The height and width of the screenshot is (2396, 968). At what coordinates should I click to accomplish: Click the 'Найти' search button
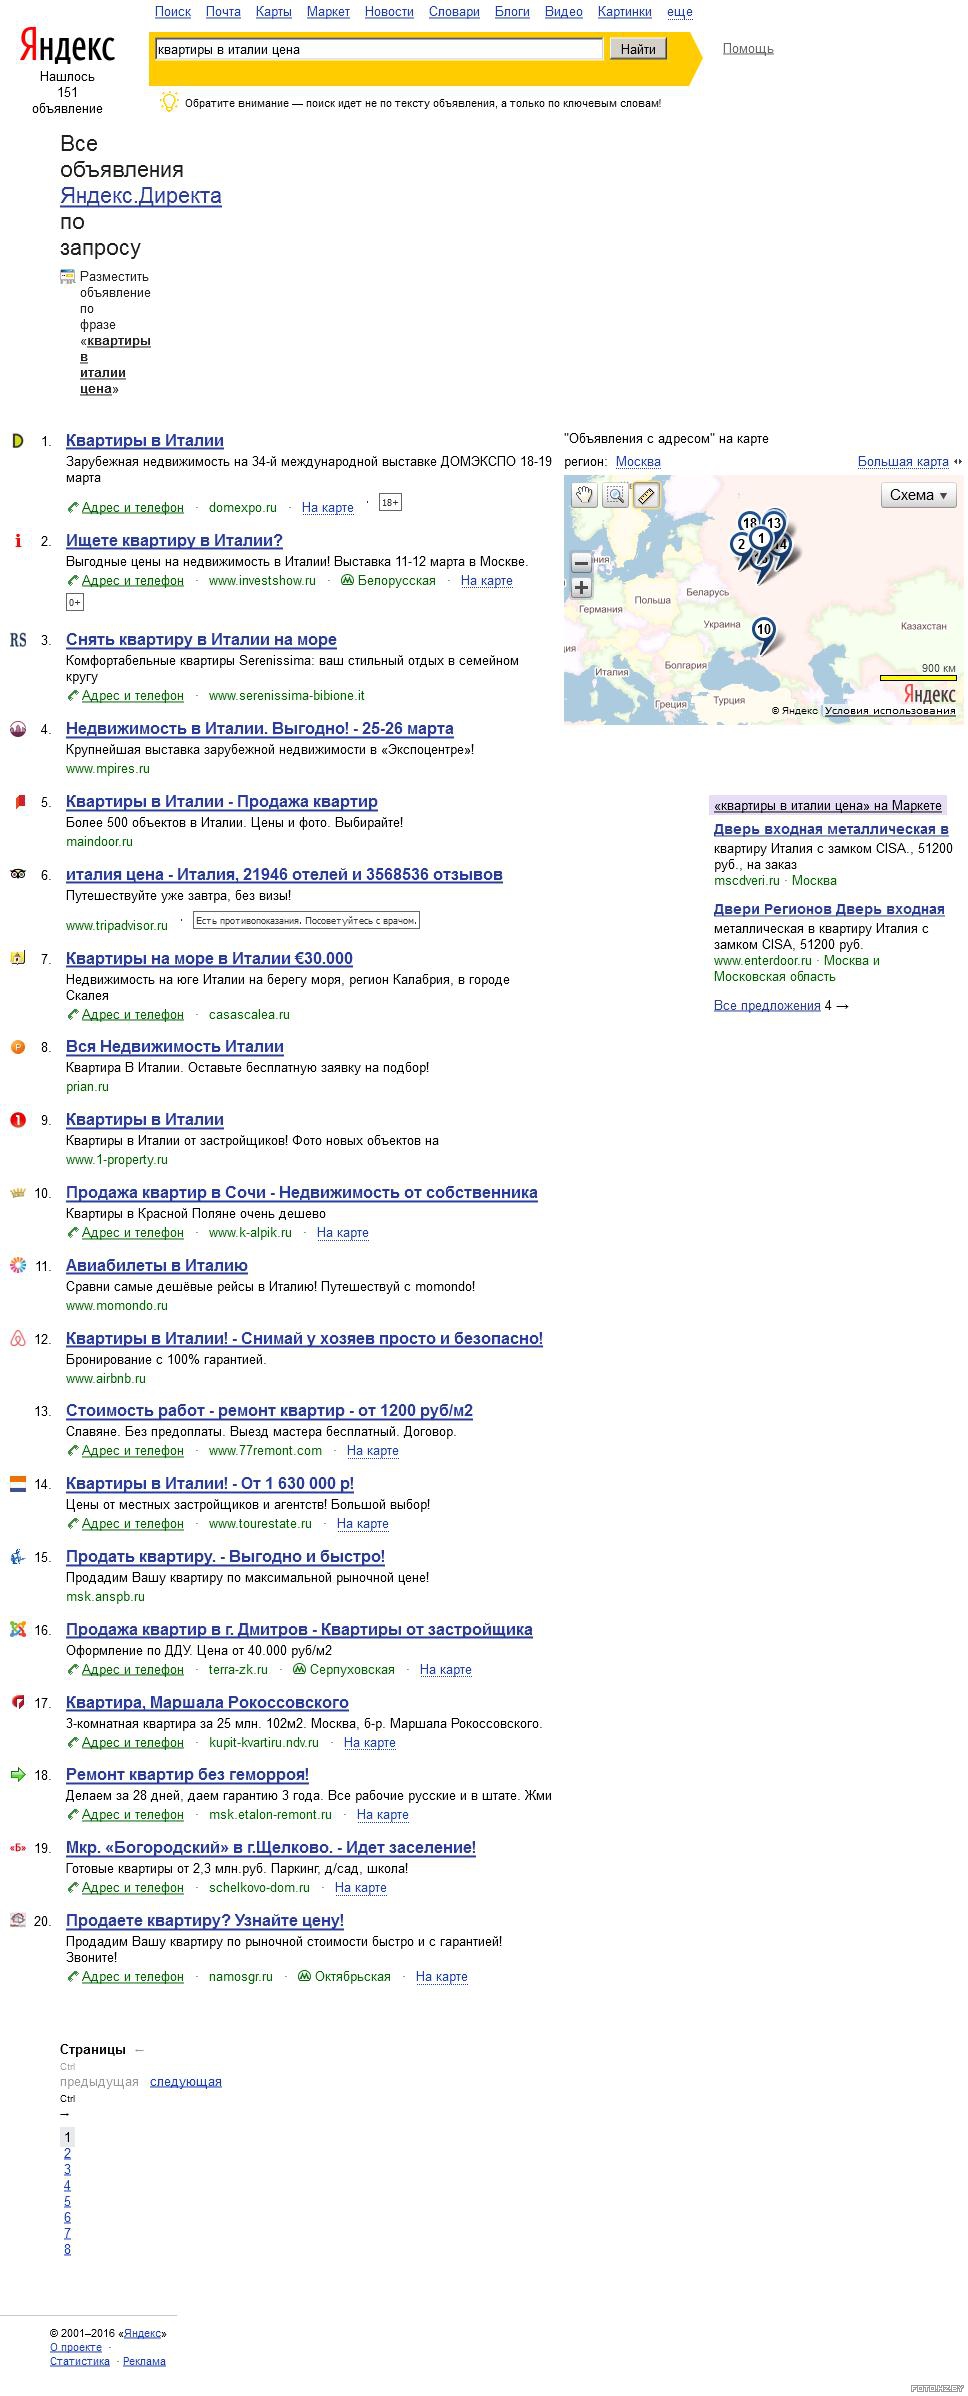(x=638, y=49)
